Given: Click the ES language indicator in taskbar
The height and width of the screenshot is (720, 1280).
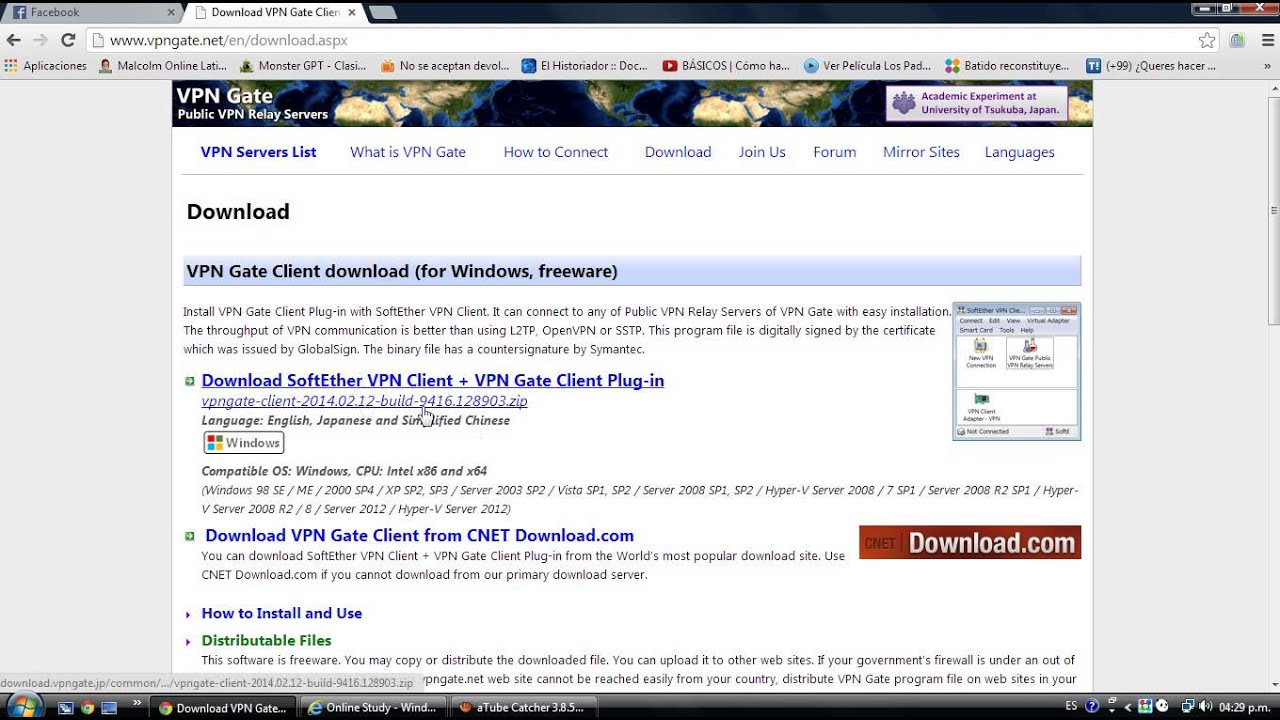Looking at the screenshot, I should tap(1071, 706).
